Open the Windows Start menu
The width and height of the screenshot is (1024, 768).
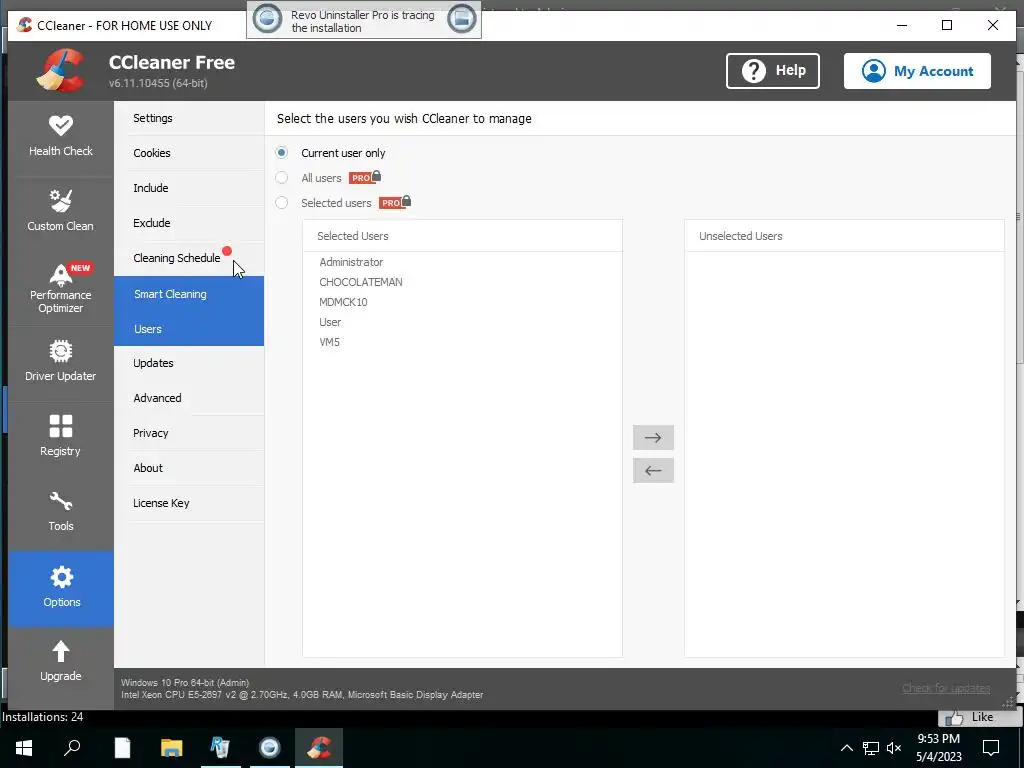24,748
